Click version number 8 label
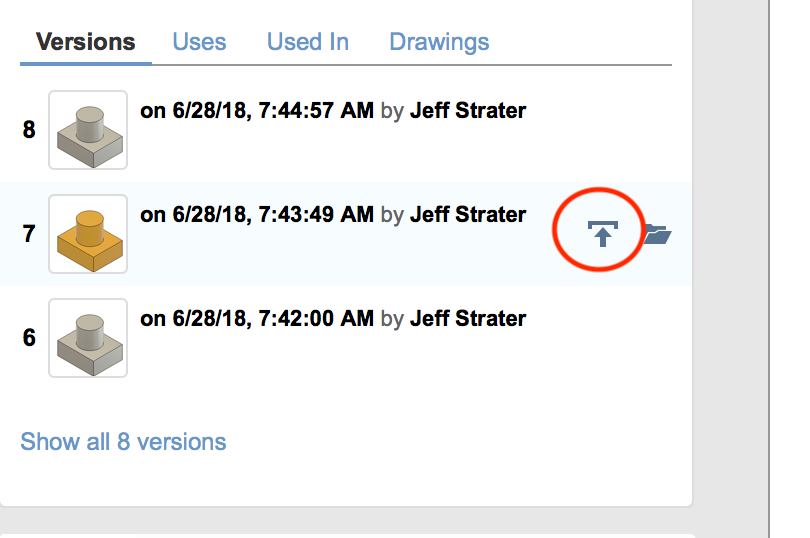The image size is (810, 538). (29, 130)
